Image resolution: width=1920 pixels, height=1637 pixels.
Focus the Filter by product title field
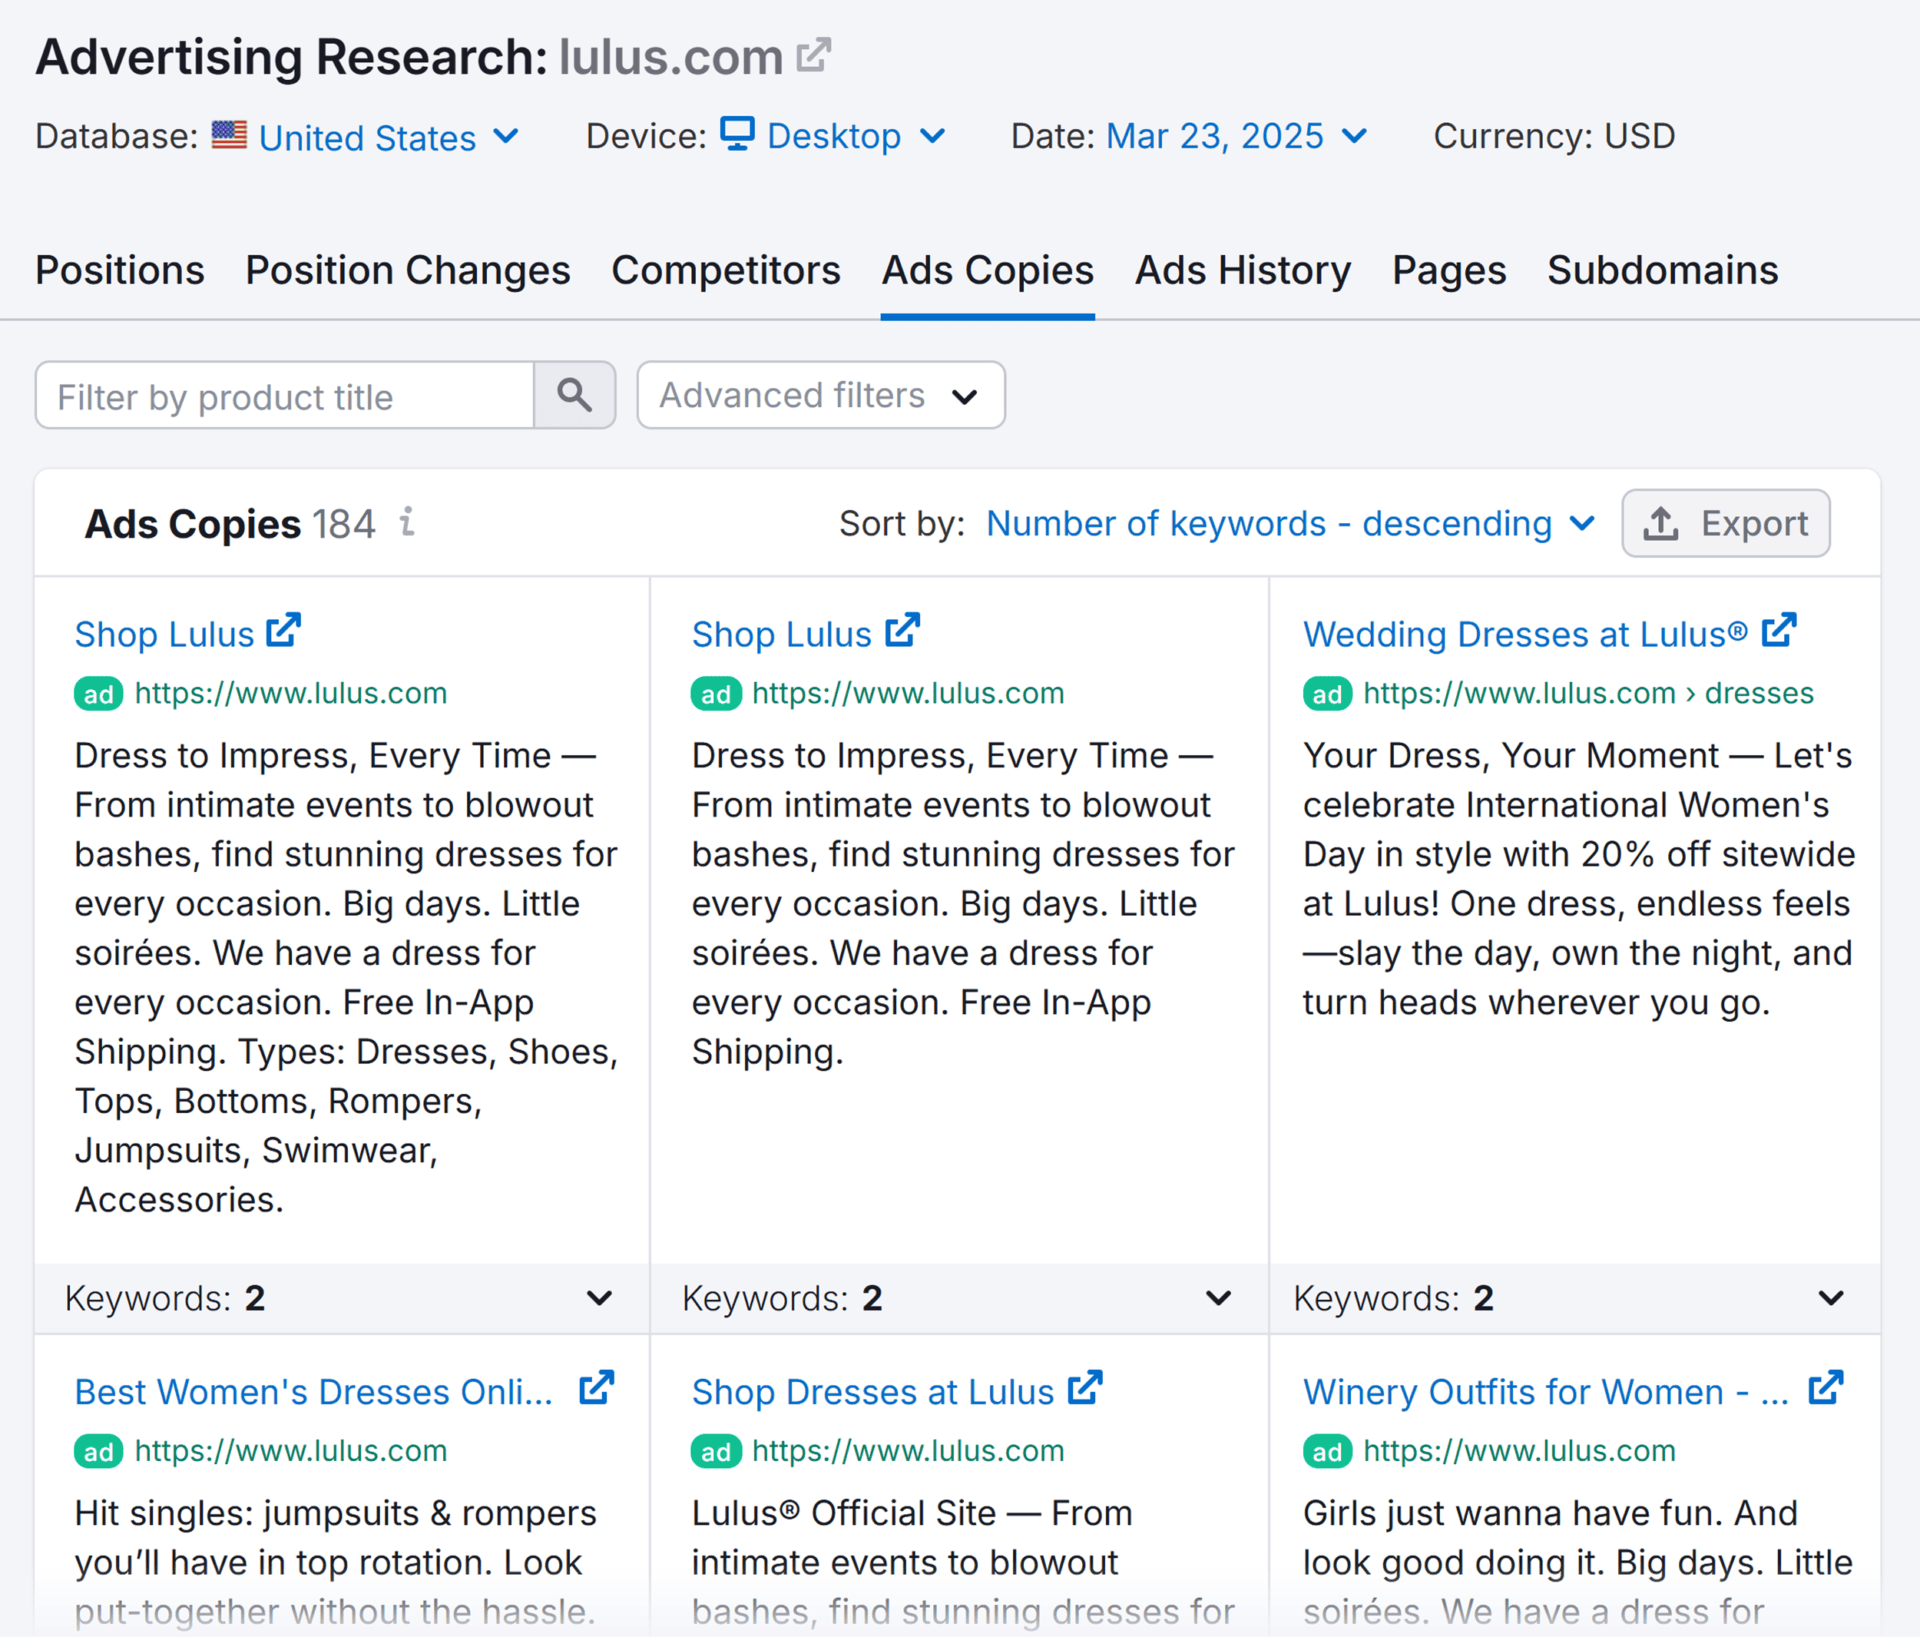click(x=285, y=396)
